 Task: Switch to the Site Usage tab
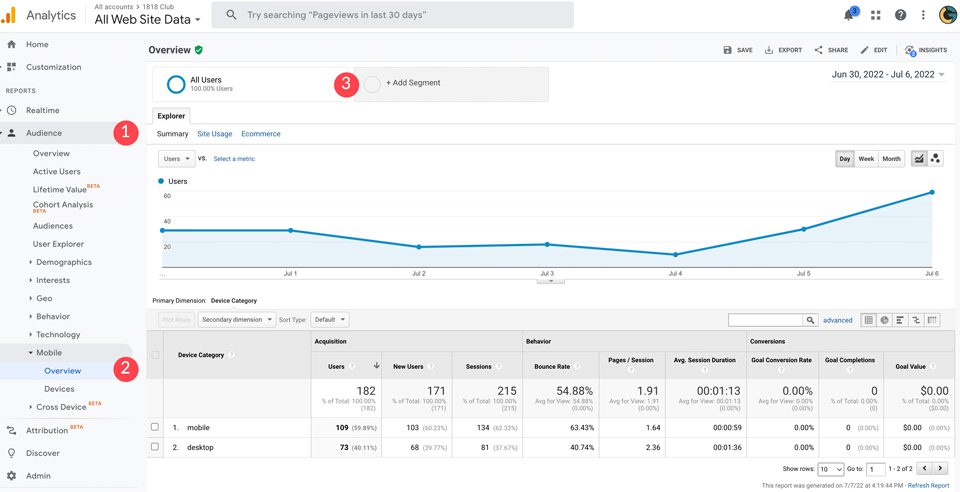pyautogui.click(x=214, y=134)
